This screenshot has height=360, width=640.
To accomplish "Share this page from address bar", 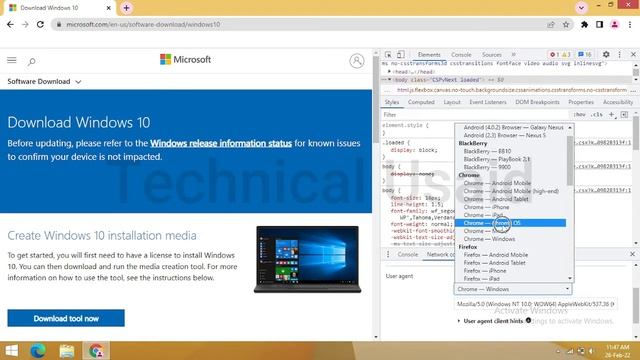I will (x=551, y=24).
